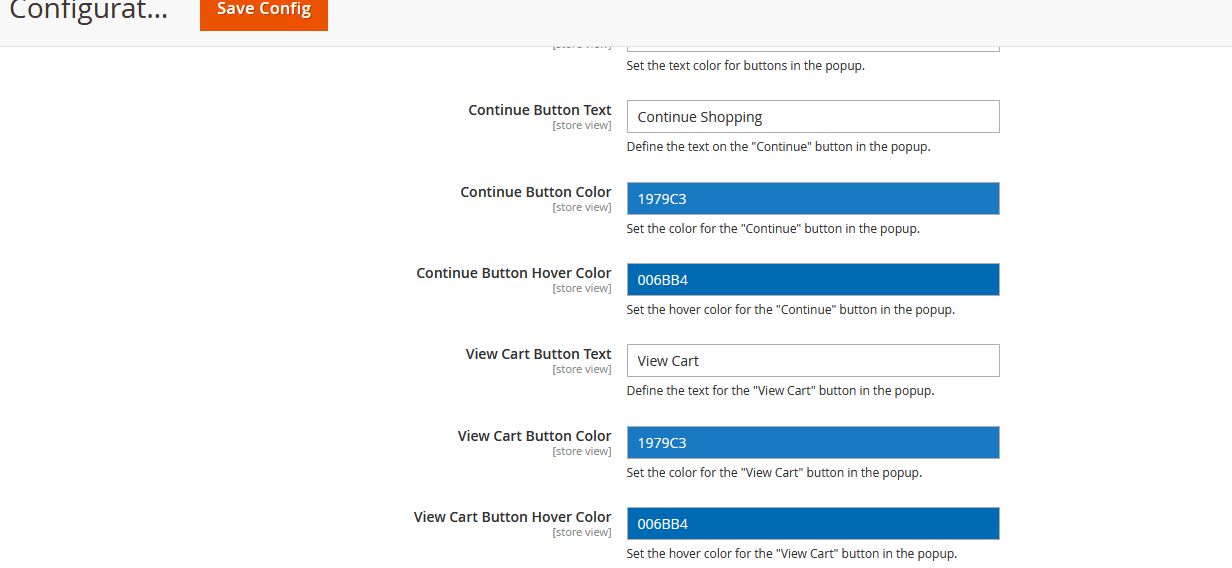
Task: Click the "View Cart Button Text" label
Action: pos(538,354)
